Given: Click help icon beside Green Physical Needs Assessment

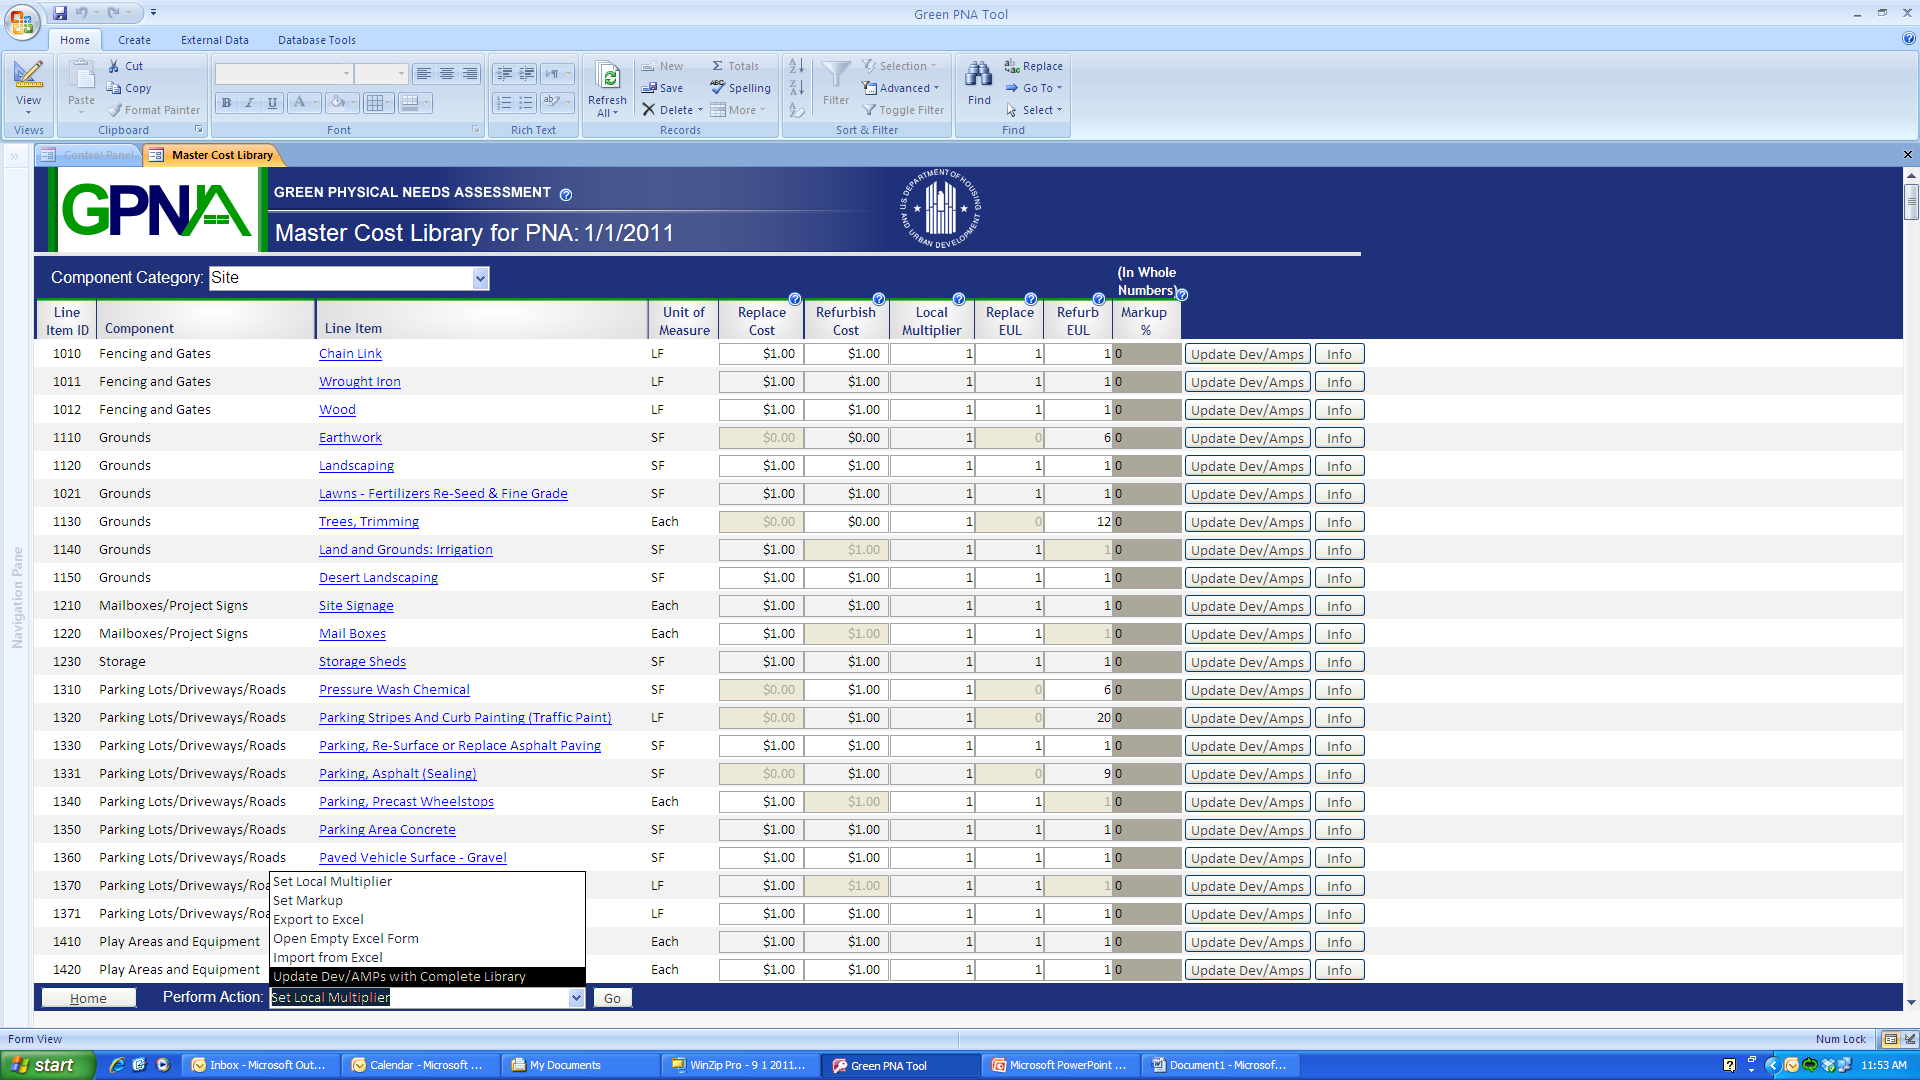Looking at the screenshot, I should coord(566,194).
